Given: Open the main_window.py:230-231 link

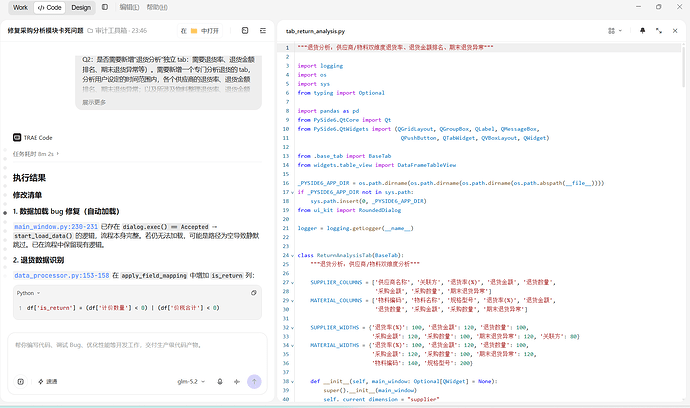Looking at the screenshot, I should click(x=56, y=227).
